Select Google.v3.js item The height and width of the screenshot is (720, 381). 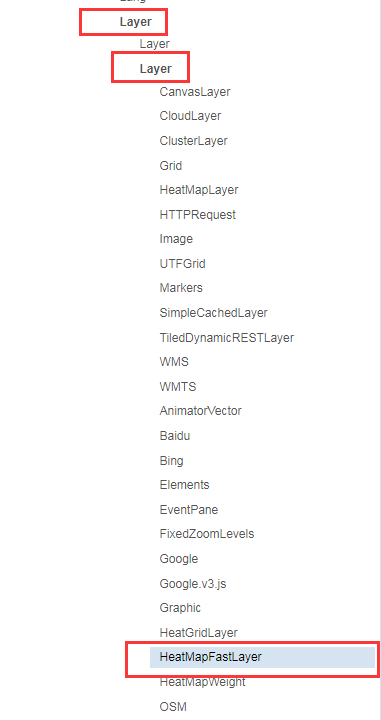point(193,584)
